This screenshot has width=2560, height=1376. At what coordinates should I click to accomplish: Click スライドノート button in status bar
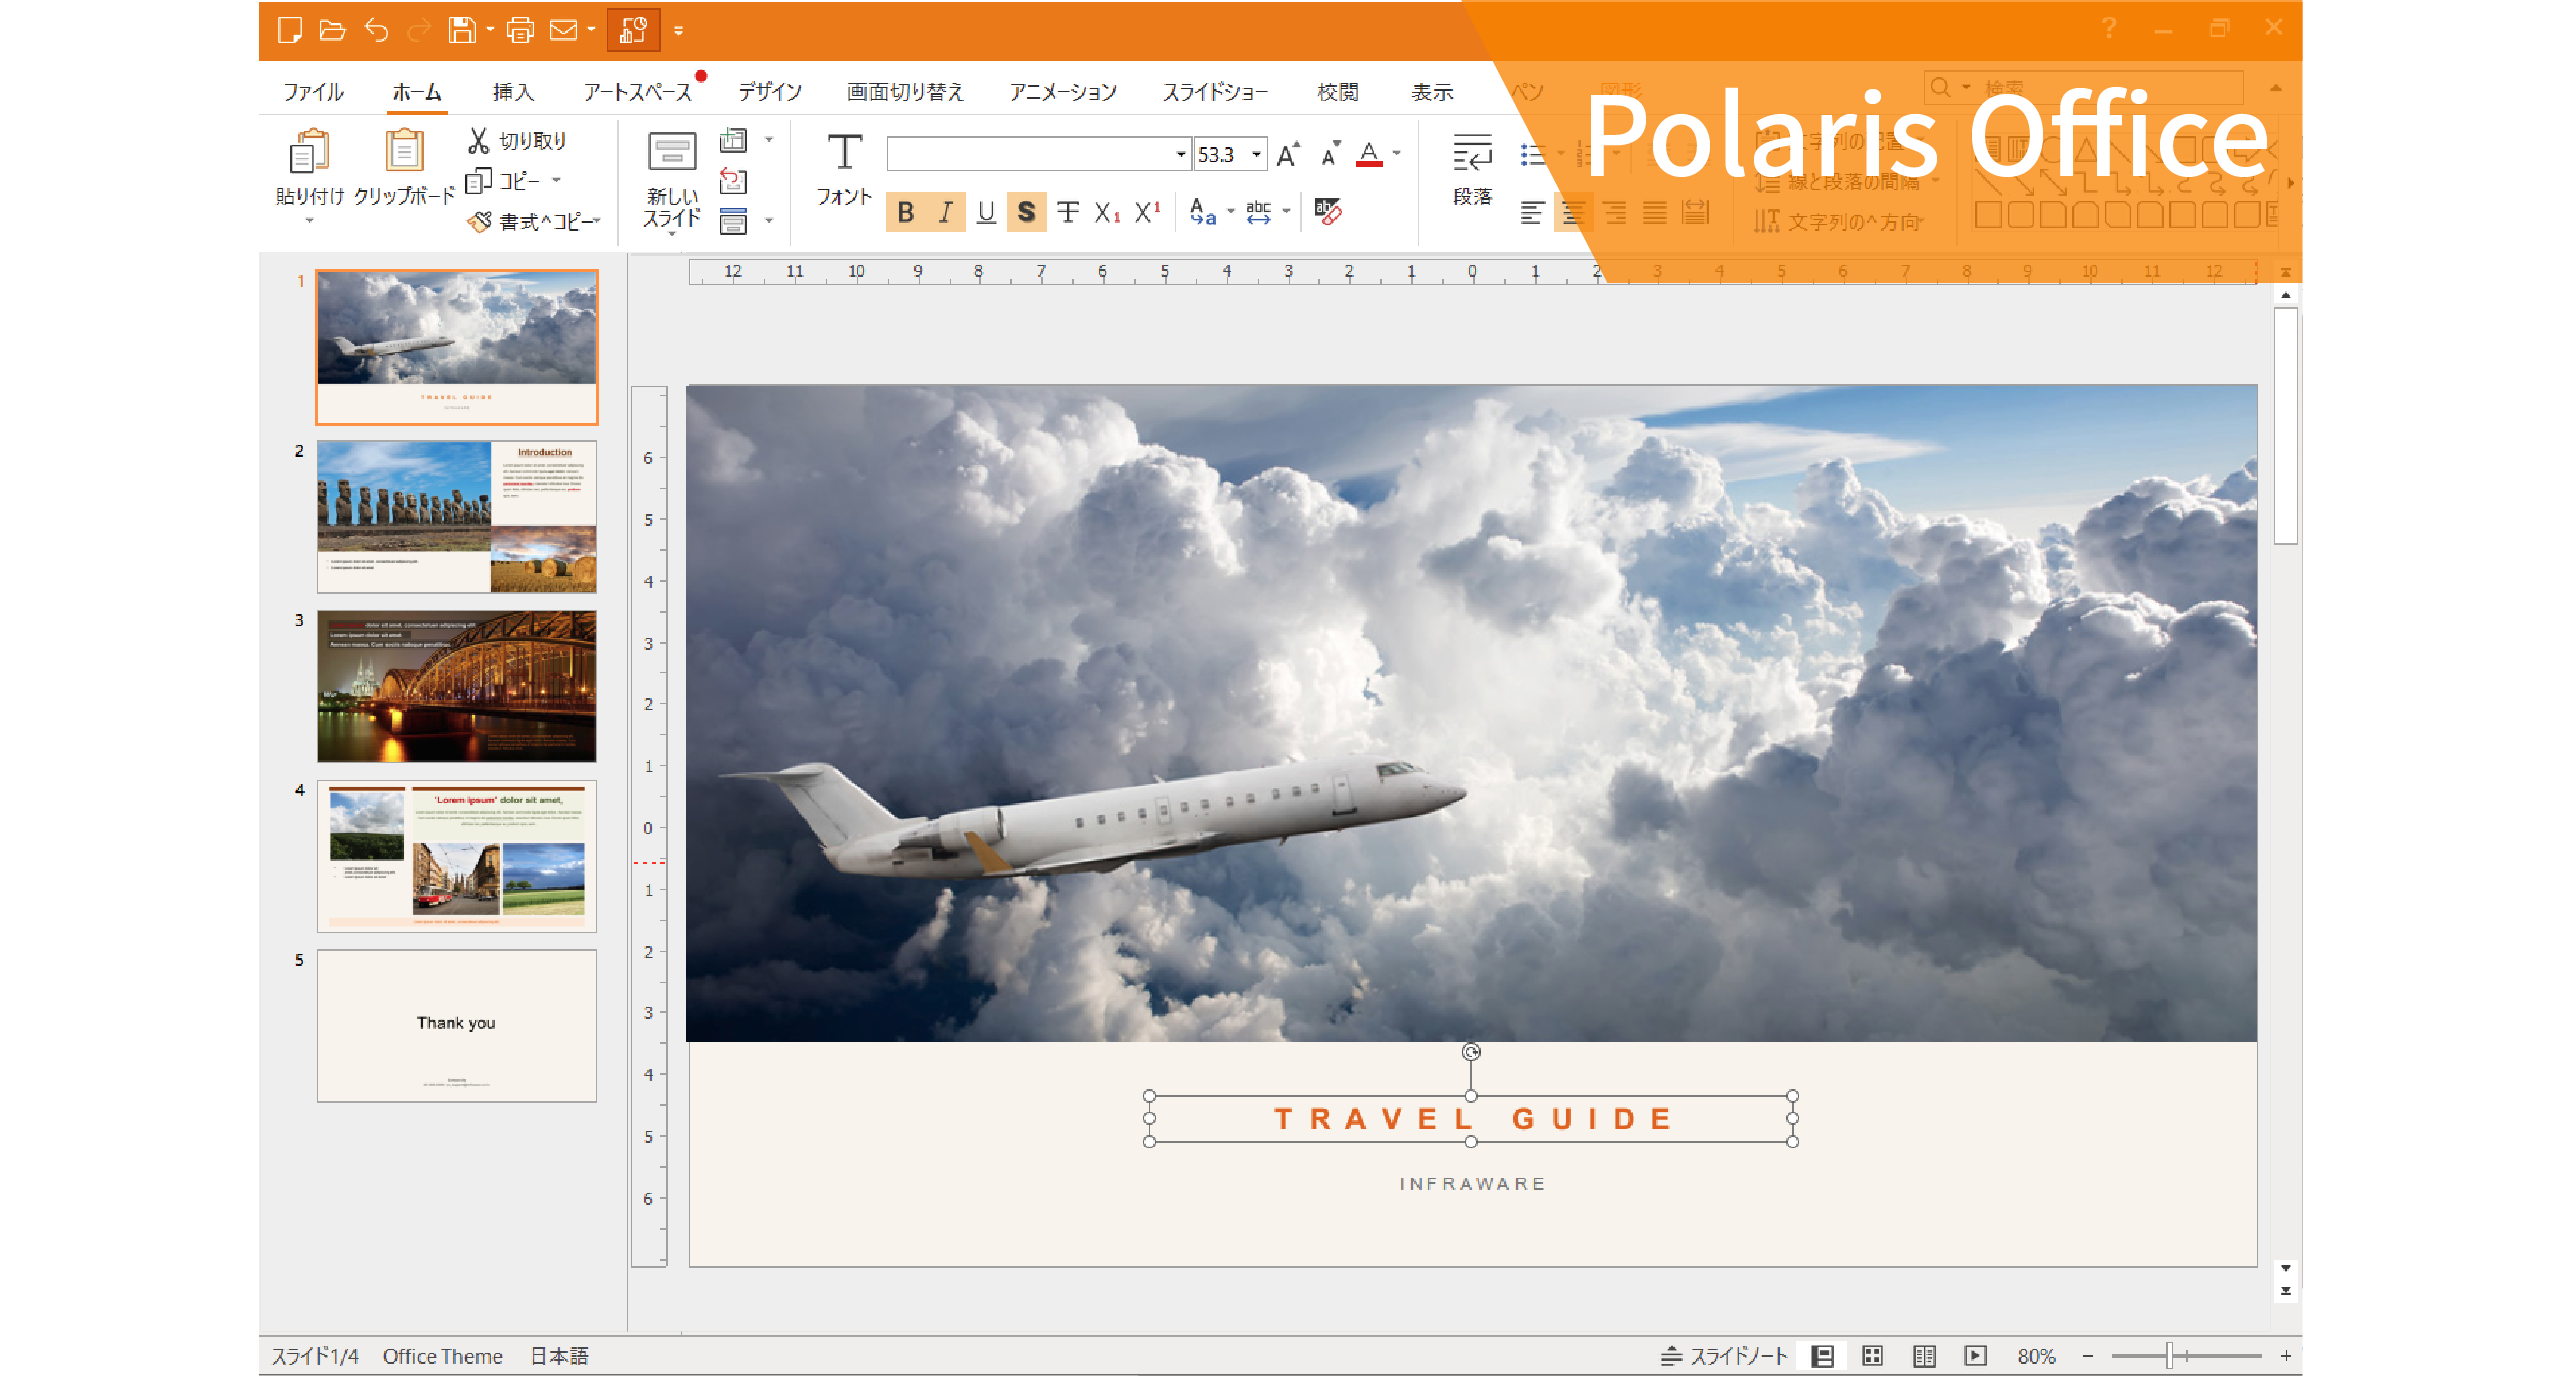[1725, 1355]
